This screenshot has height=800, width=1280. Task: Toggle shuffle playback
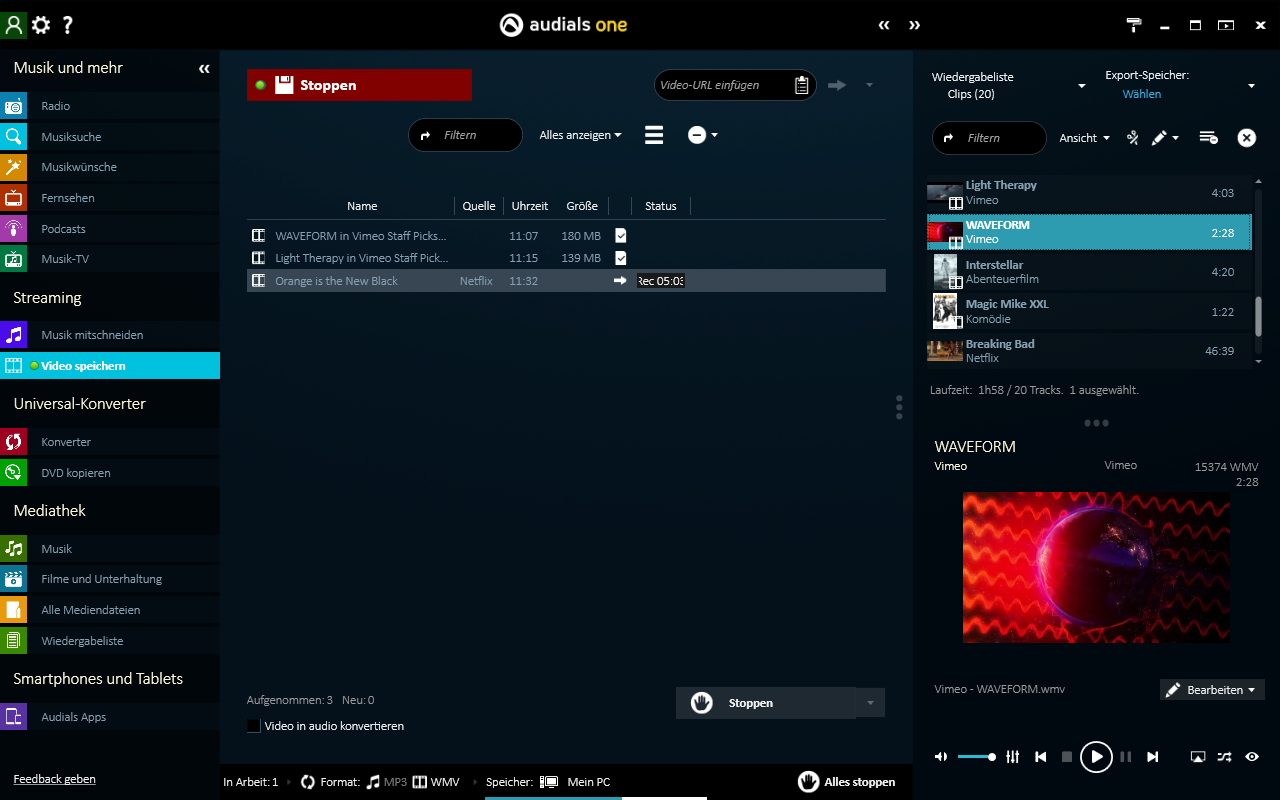pos(1225,757)
